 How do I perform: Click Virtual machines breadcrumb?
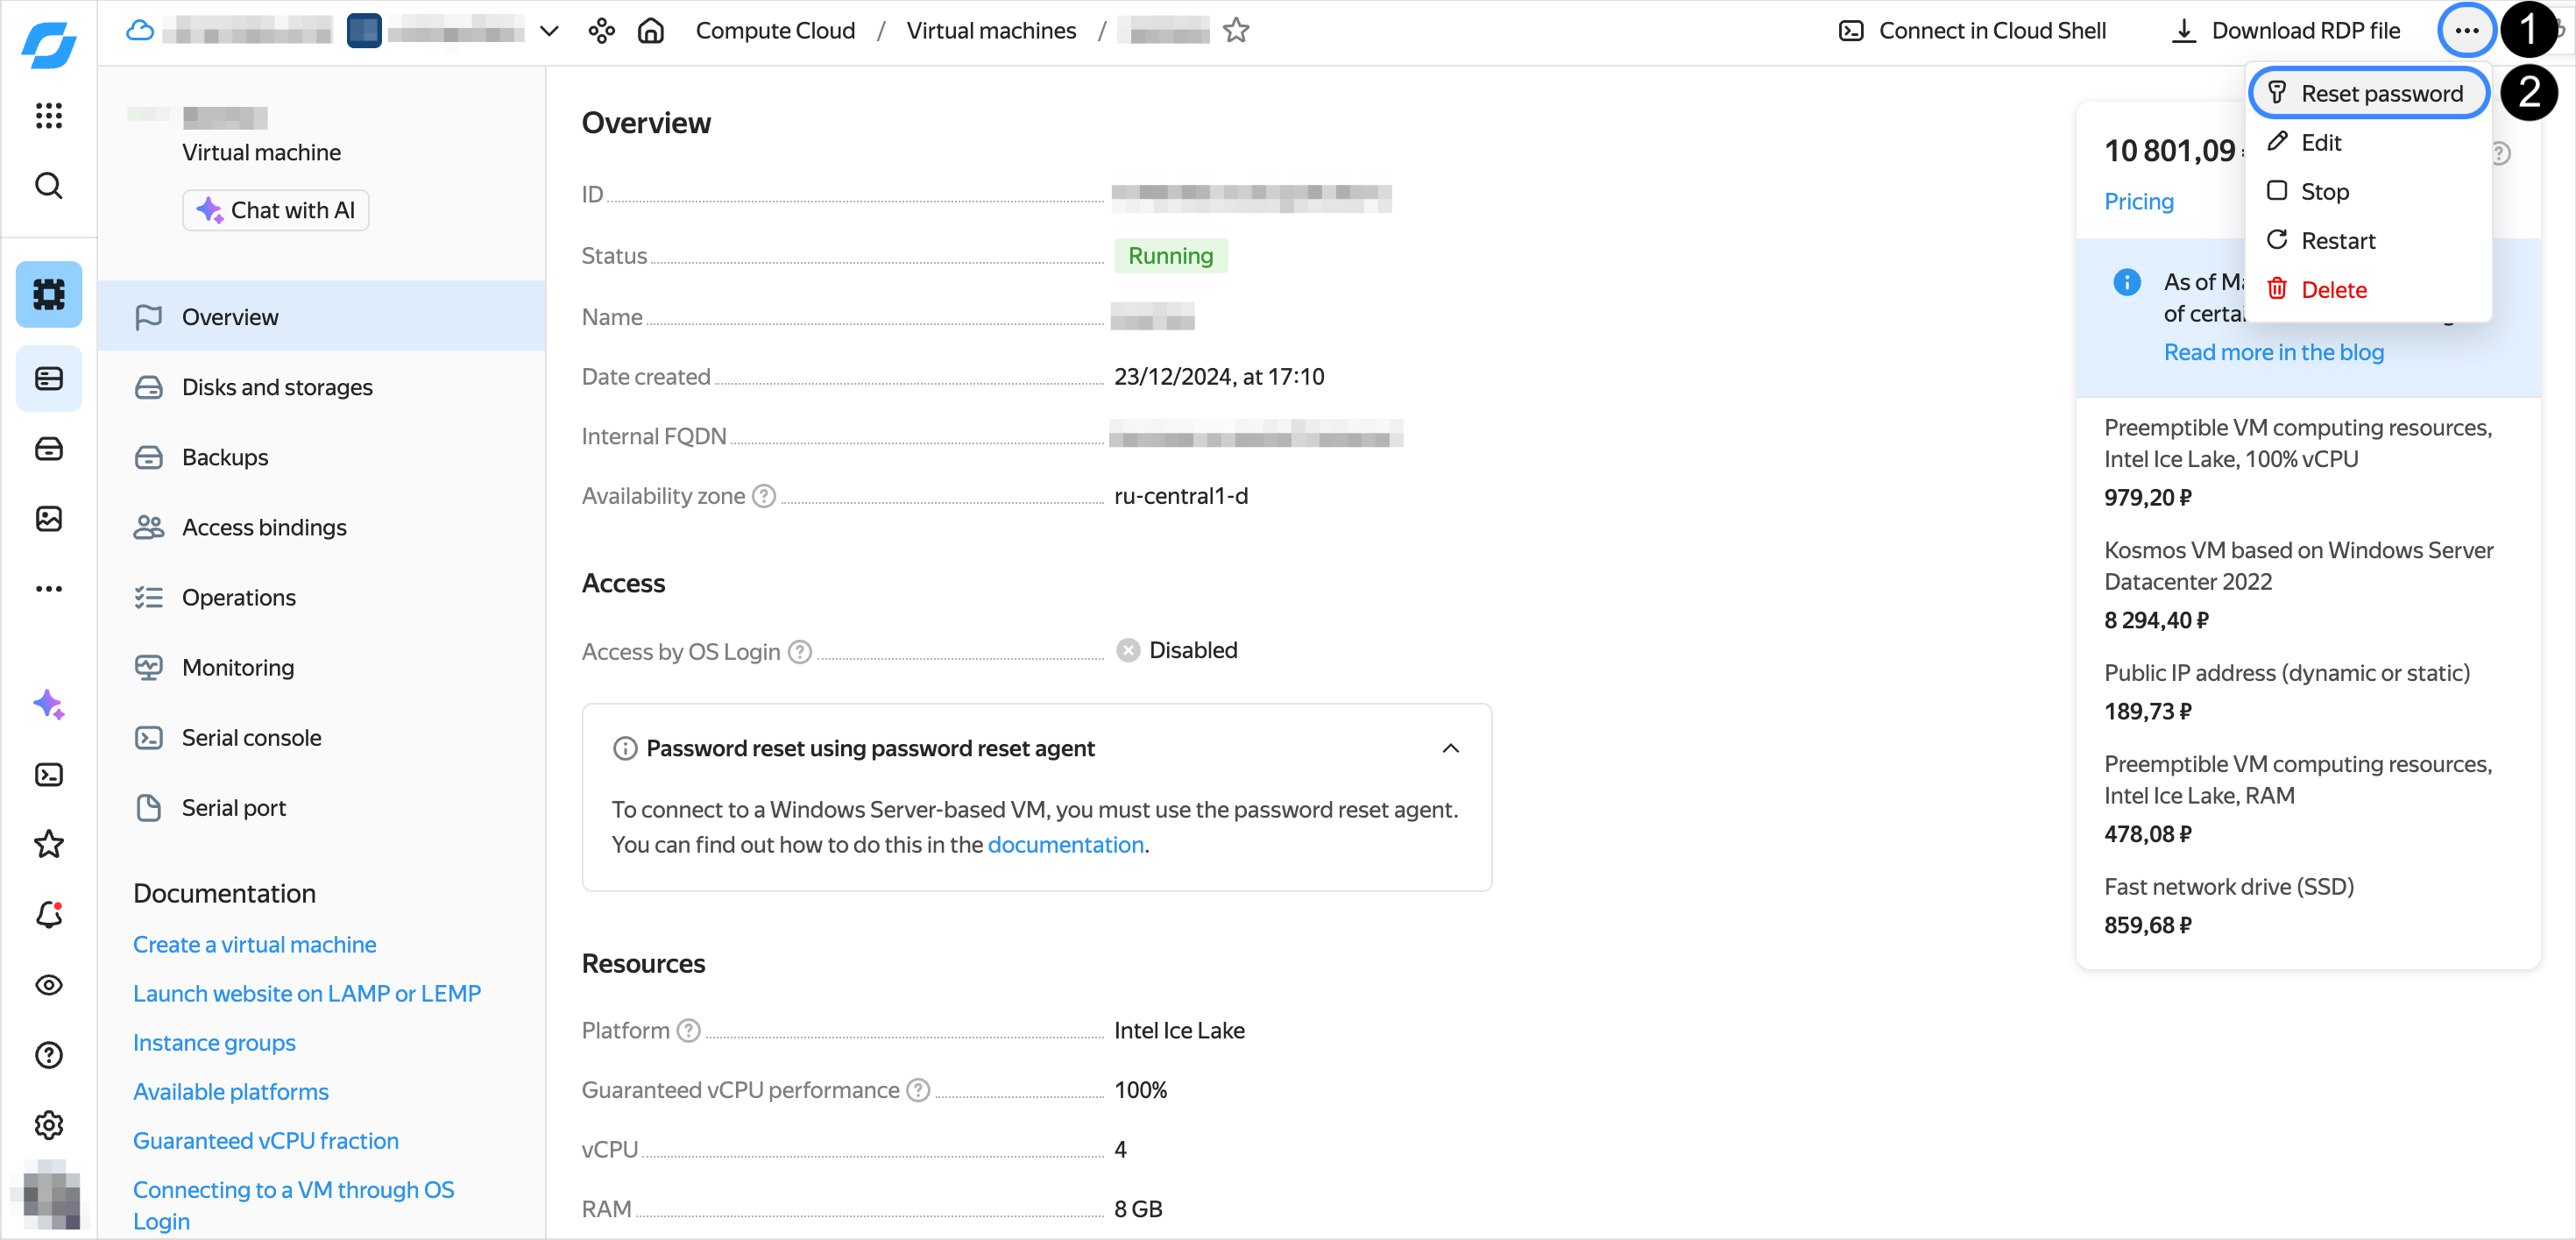[991, 31]
